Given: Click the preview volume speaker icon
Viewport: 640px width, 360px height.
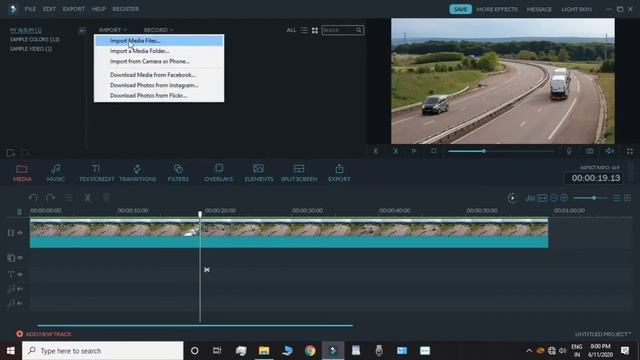Looking at the screenshot, I should point(609,151).
